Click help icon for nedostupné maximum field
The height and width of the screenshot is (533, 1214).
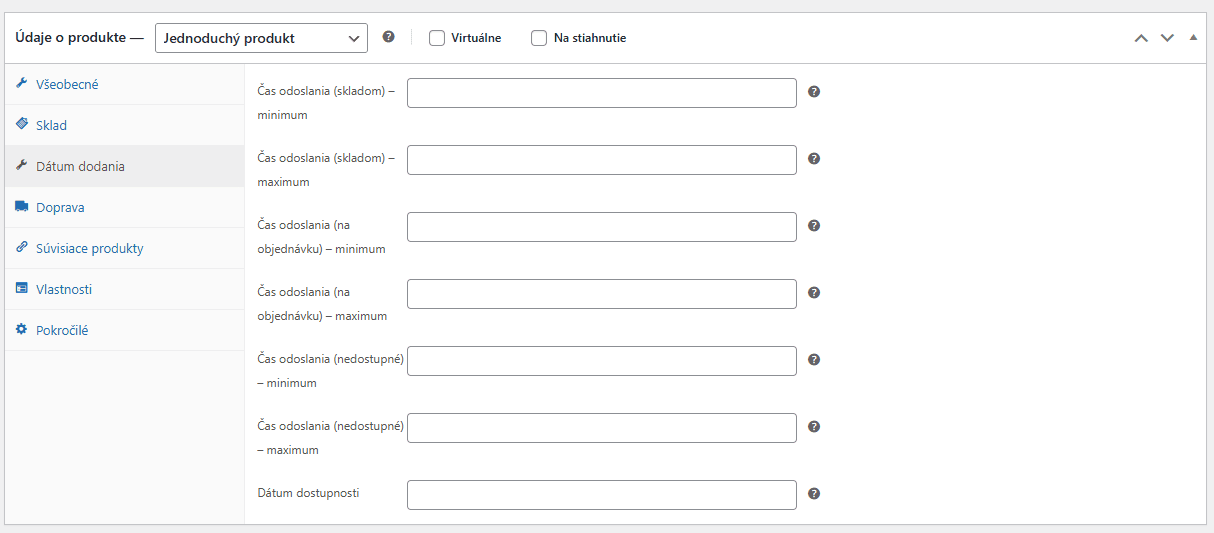(x=814, y=427)
